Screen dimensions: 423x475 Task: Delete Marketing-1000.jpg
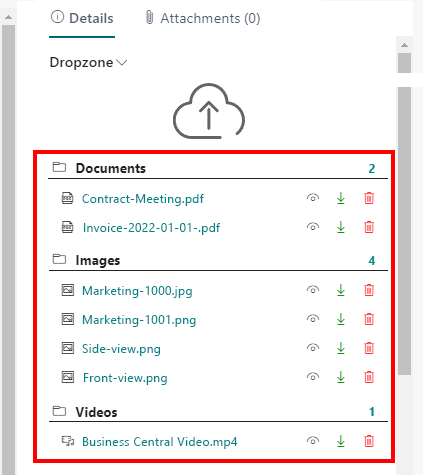tap(369, 290)
